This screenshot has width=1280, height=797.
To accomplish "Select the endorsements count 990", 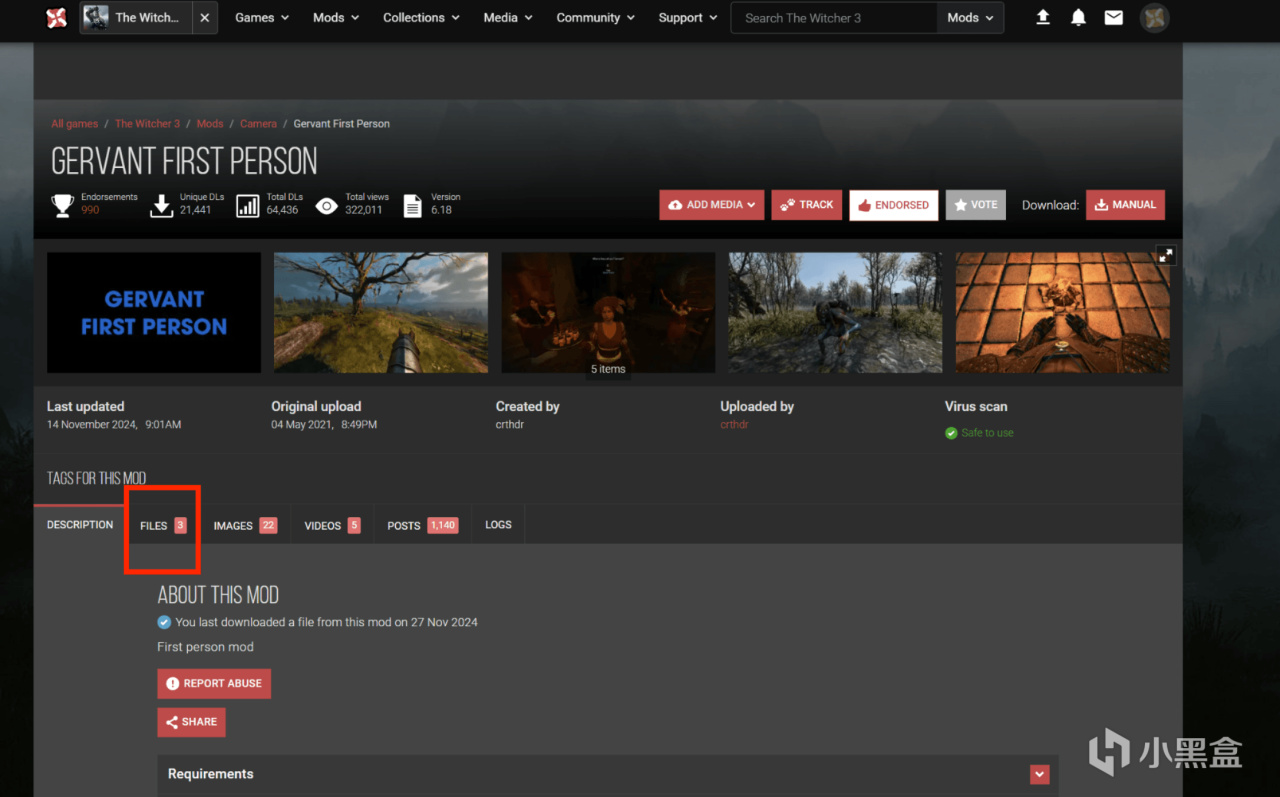I will pyautogui.click(x=90, y=210).
